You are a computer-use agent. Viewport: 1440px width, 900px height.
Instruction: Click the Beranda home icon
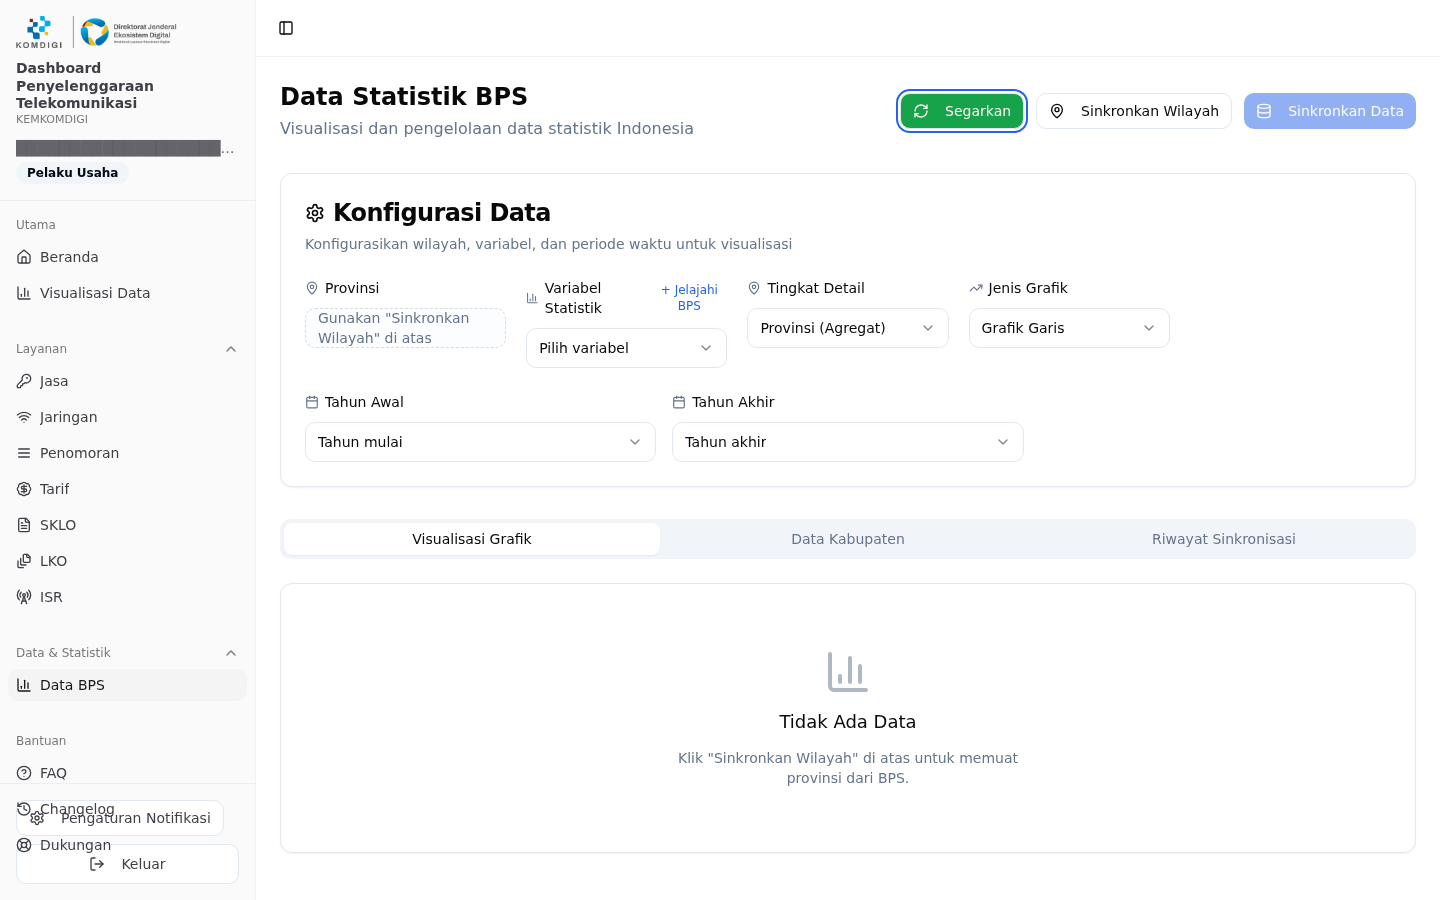click(24, 257)
